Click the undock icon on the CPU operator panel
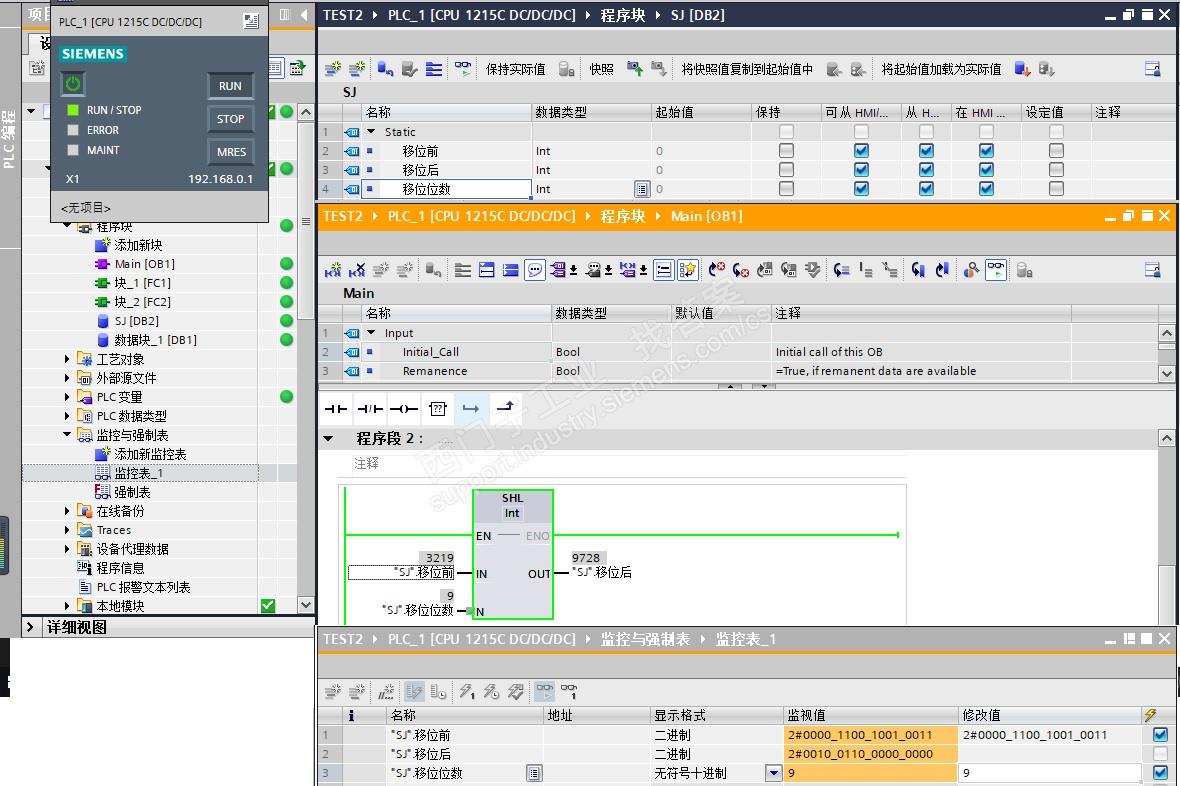The width and height of the screenshot is (1180, 786). [x=251, y=21]
